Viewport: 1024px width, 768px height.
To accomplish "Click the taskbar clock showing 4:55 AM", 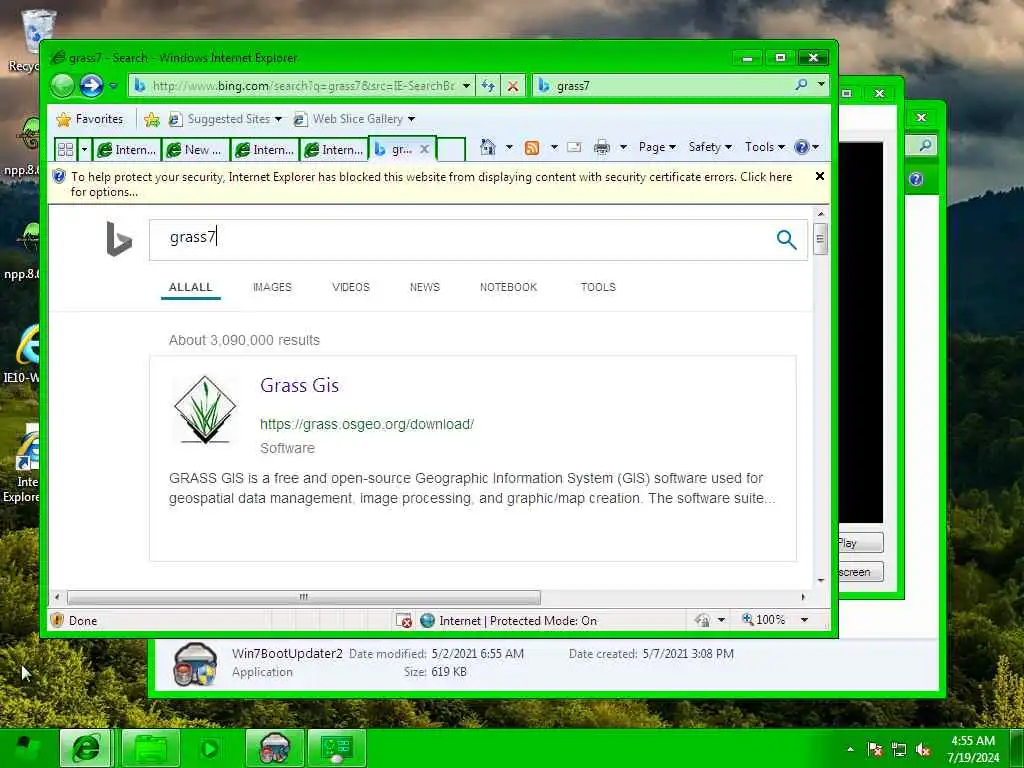I will [x=973, y=749].
